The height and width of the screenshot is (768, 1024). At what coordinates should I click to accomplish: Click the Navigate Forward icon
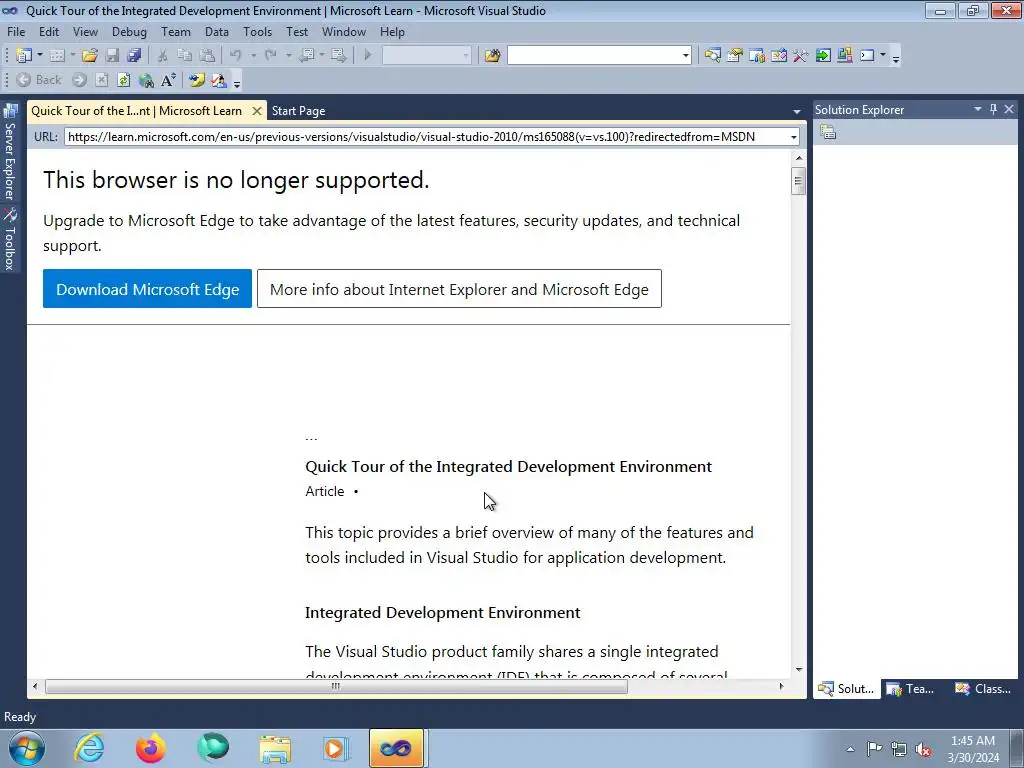pyautogui.click(x=338, y=56)
